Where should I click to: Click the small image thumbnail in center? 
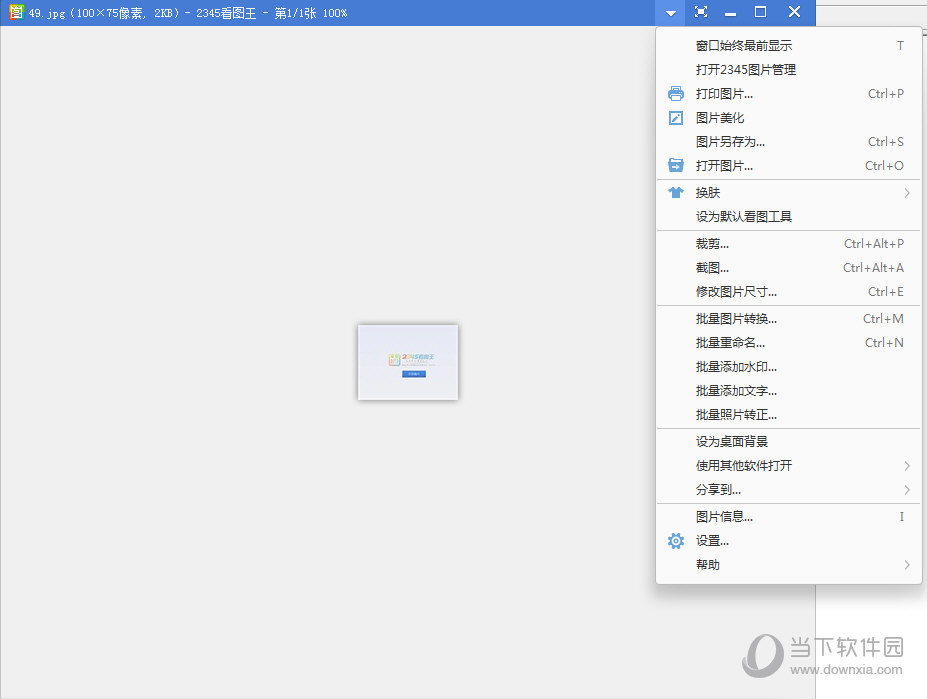(407, 362)
